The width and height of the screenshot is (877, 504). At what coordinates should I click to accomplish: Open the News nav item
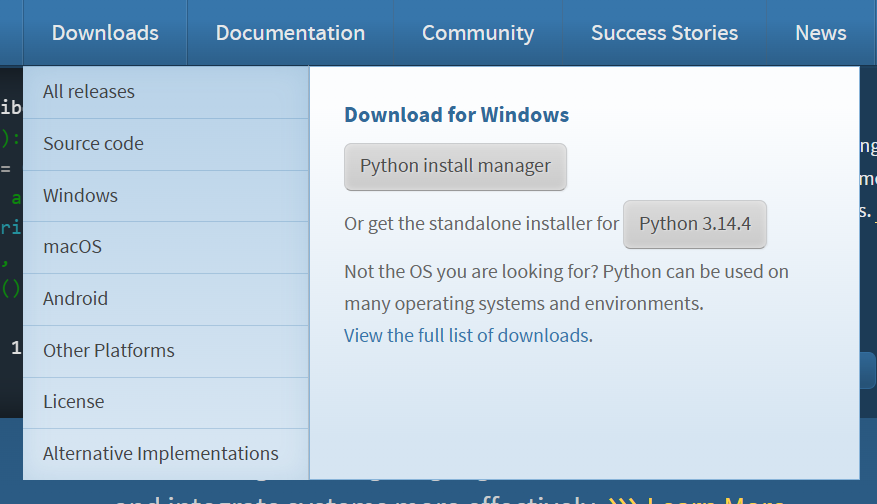[821, 32]
